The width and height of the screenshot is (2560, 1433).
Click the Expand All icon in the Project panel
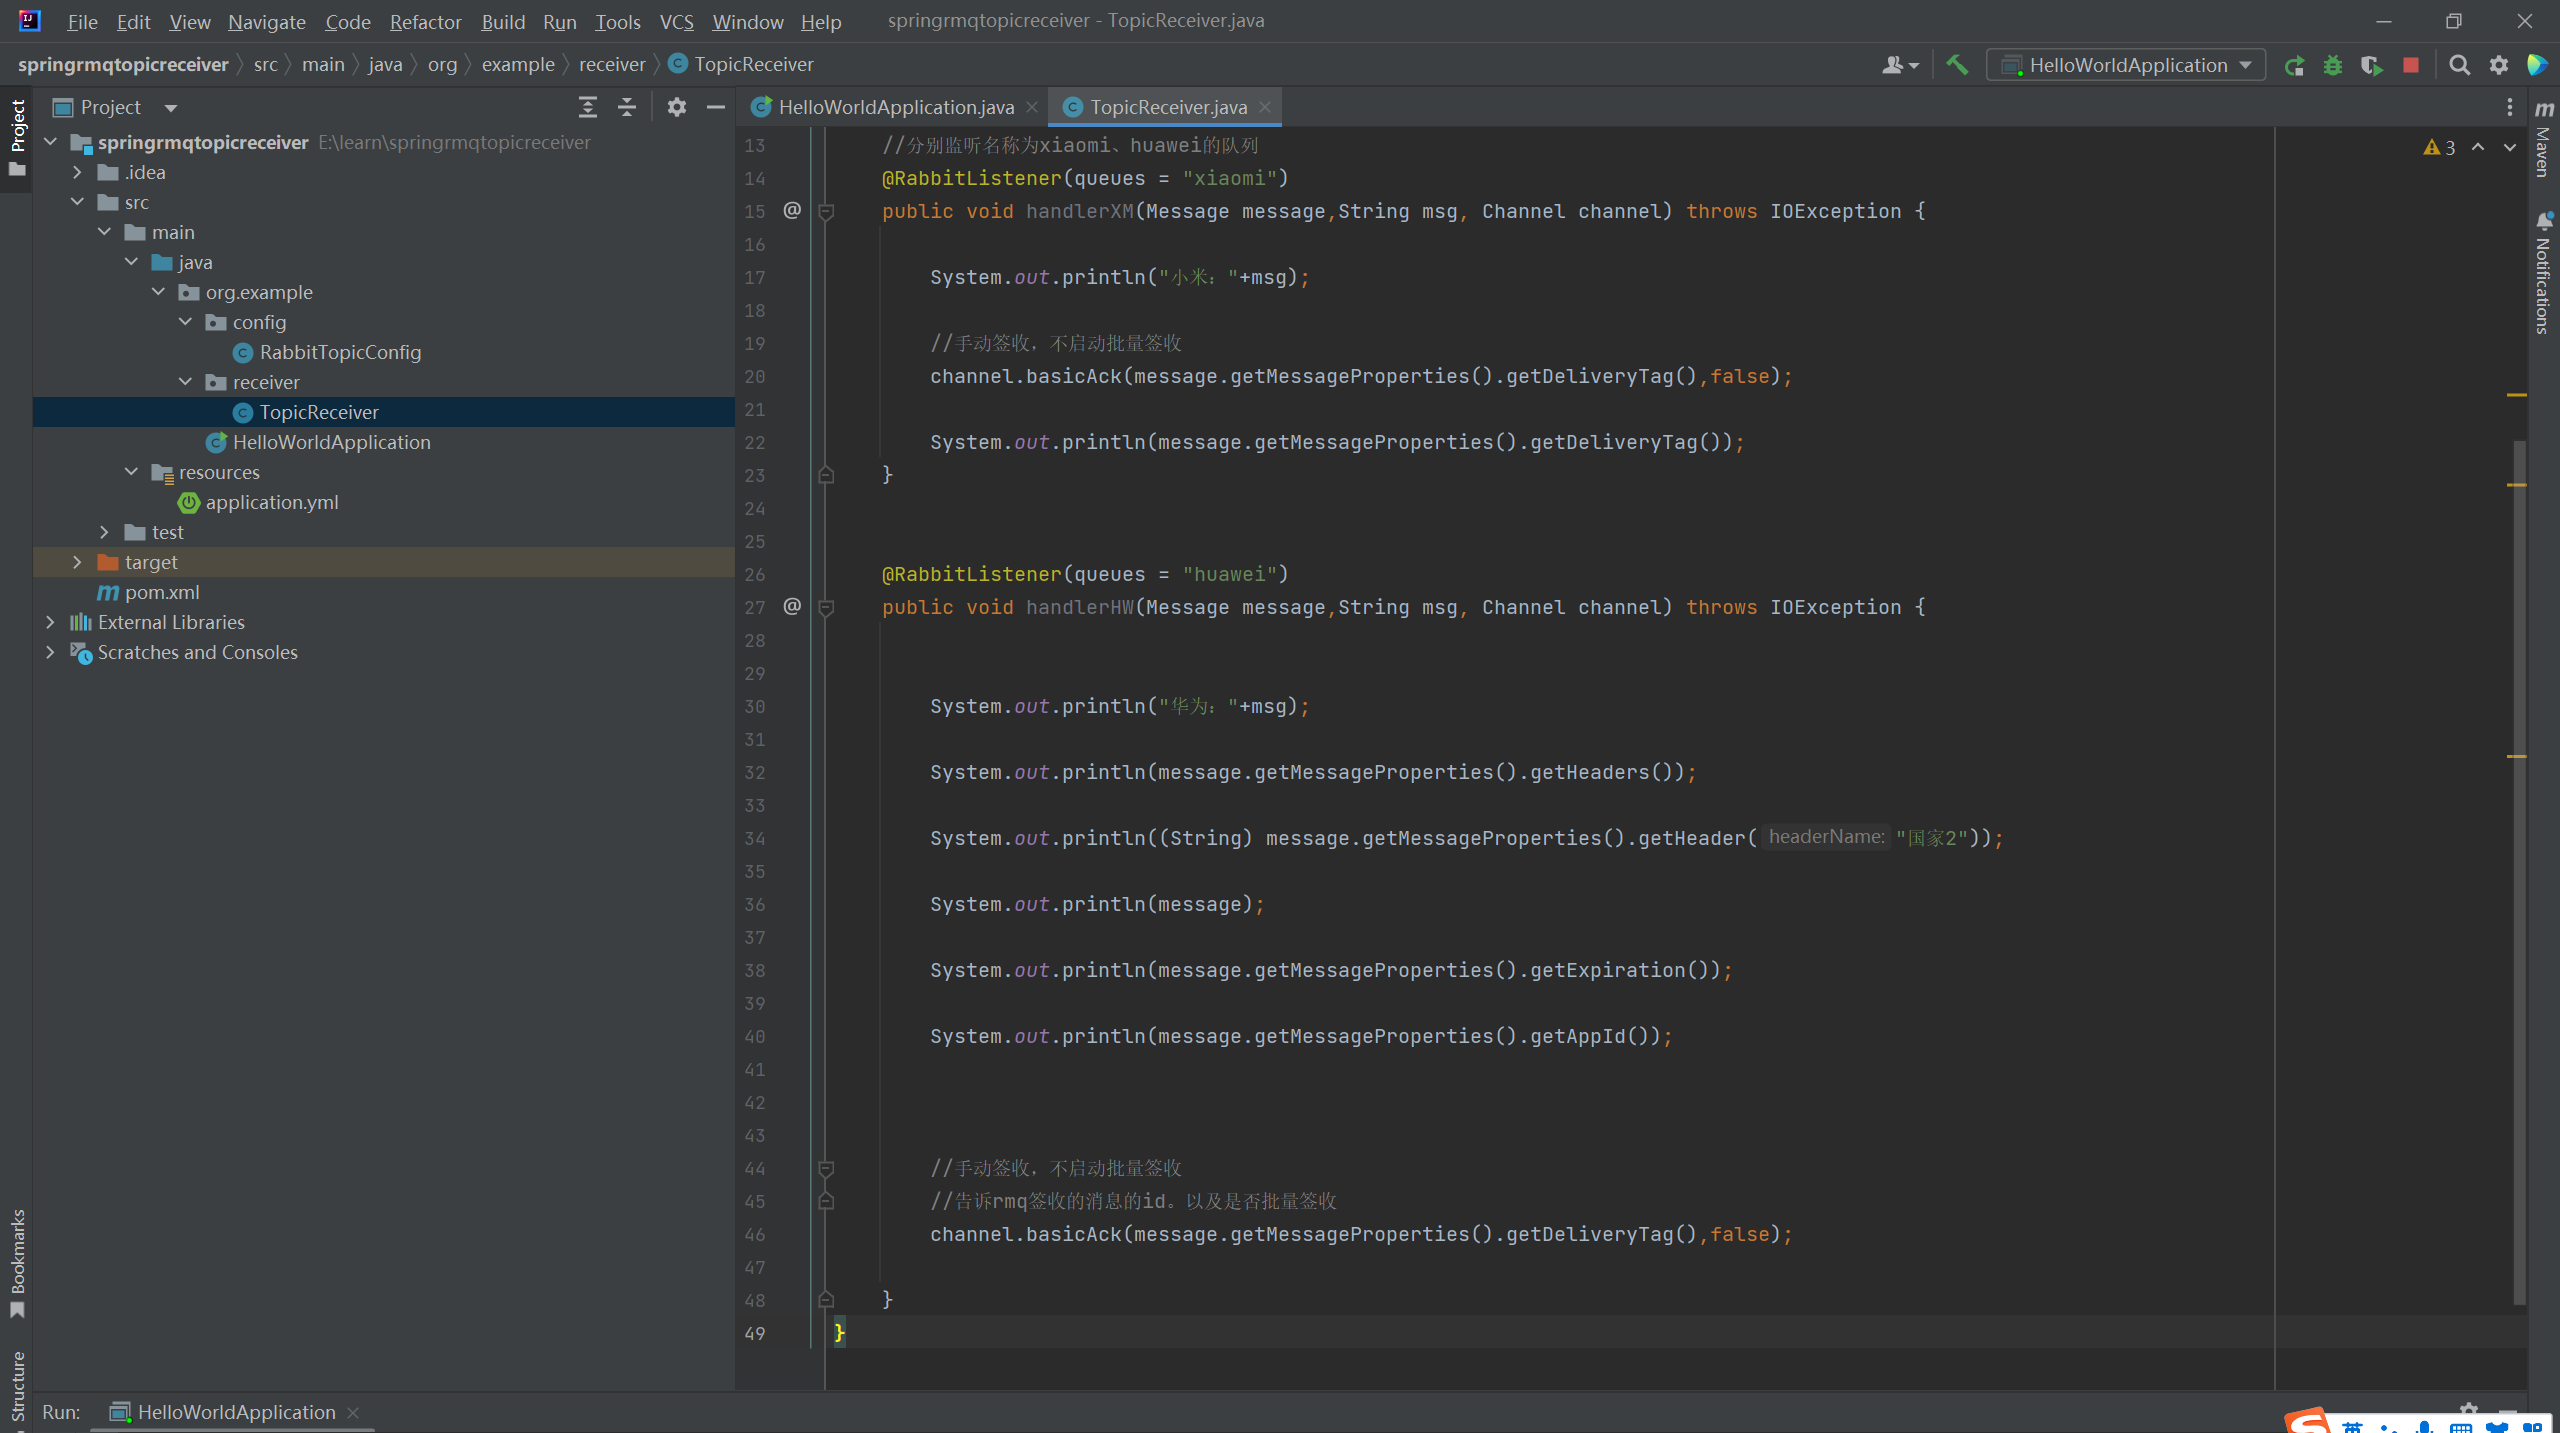click(x=588, y=107)
